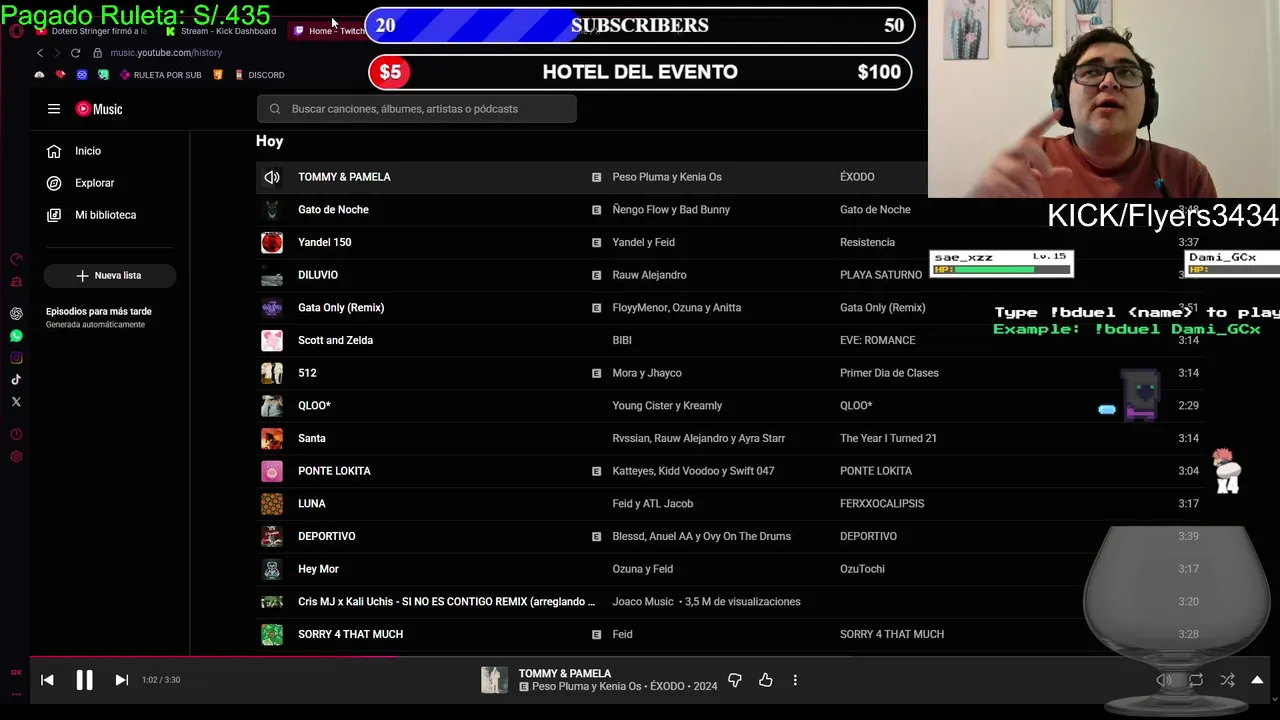The image size is (1280, 720).
Task: Open X (Twitter) from the Opera sidebar
Action: click(16, 402)
